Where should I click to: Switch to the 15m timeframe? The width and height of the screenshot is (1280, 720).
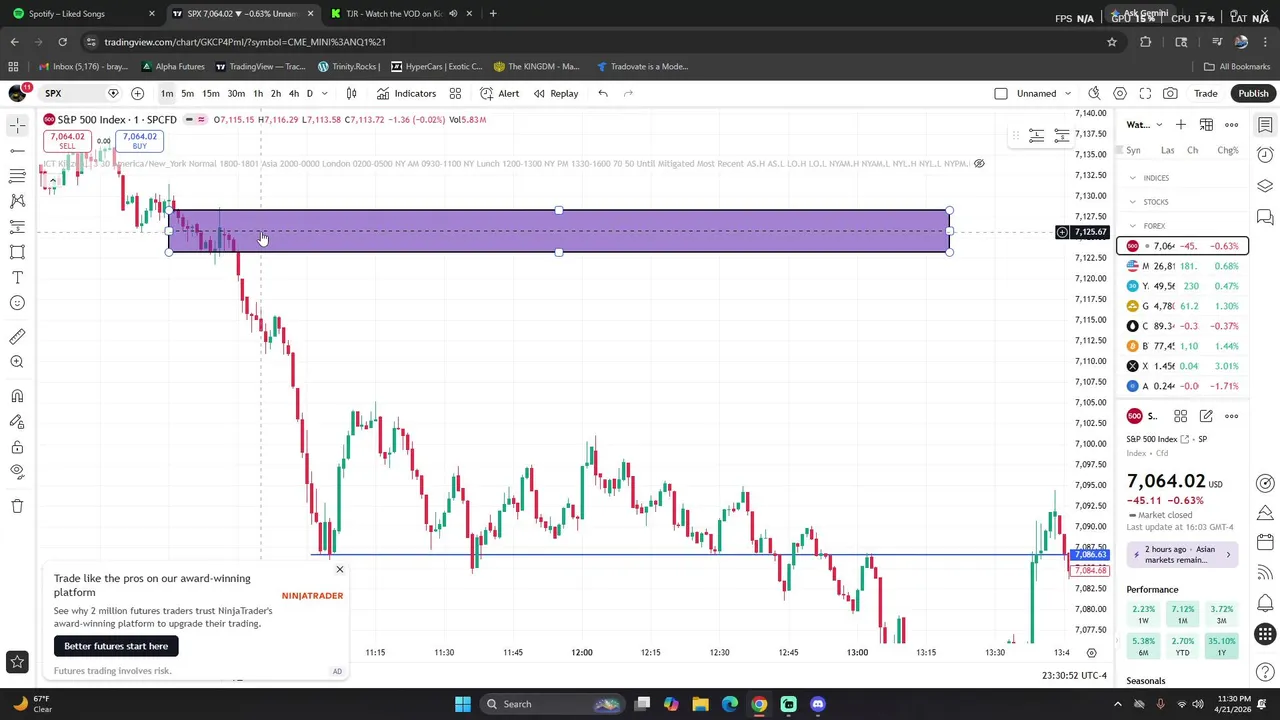211,94
